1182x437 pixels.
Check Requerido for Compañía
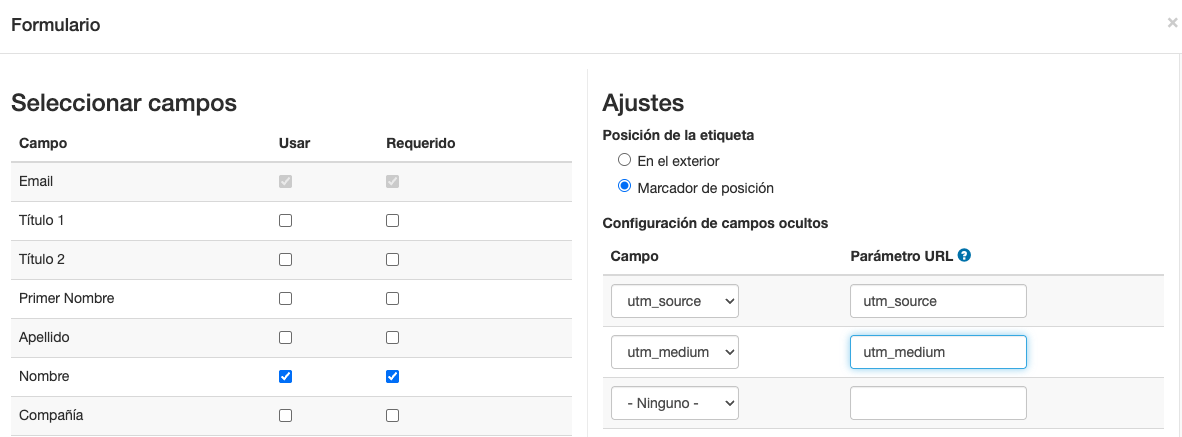392,415
